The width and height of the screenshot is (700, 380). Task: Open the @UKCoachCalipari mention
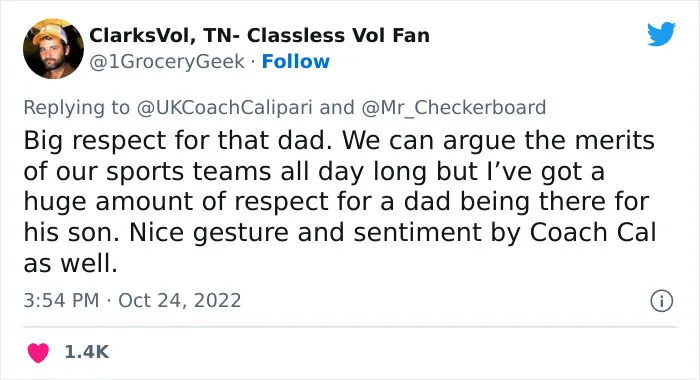(224, 108)
